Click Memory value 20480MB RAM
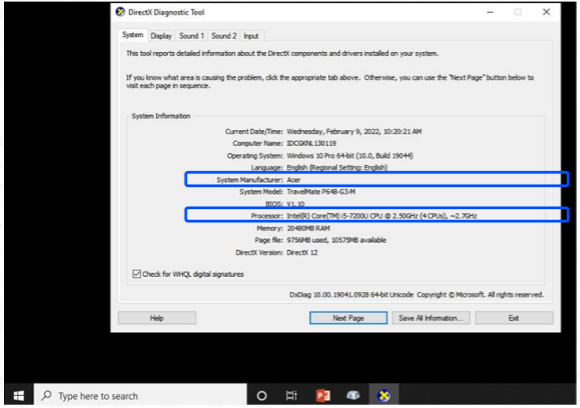580x408 pixels. click(308, 229)
